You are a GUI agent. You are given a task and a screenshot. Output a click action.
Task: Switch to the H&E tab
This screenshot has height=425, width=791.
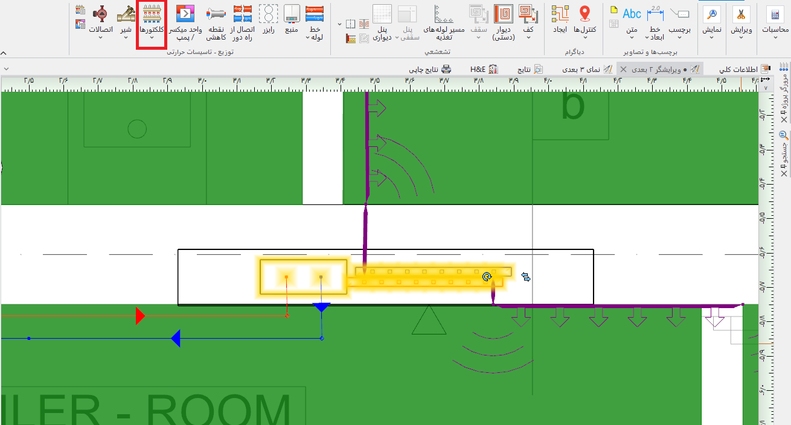(x=484, y=69)
